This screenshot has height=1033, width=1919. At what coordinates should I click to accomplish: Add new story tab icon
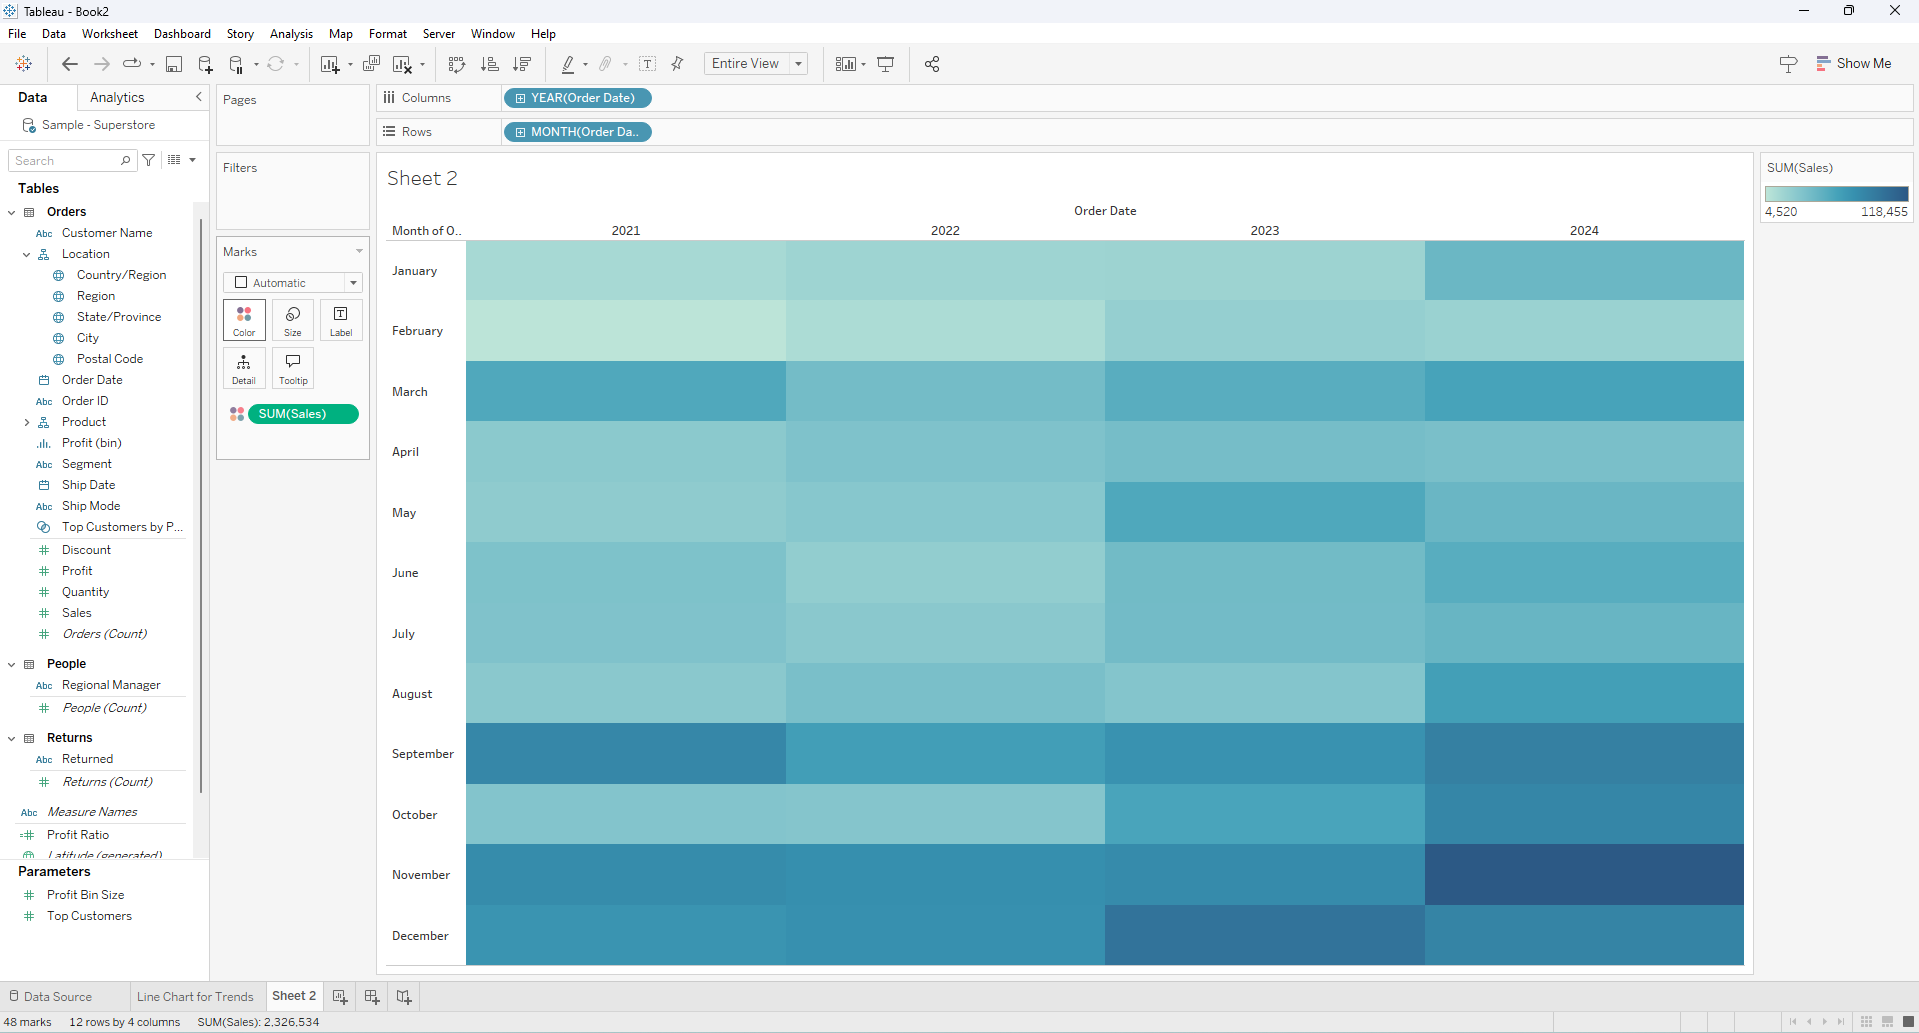[404, 997]
